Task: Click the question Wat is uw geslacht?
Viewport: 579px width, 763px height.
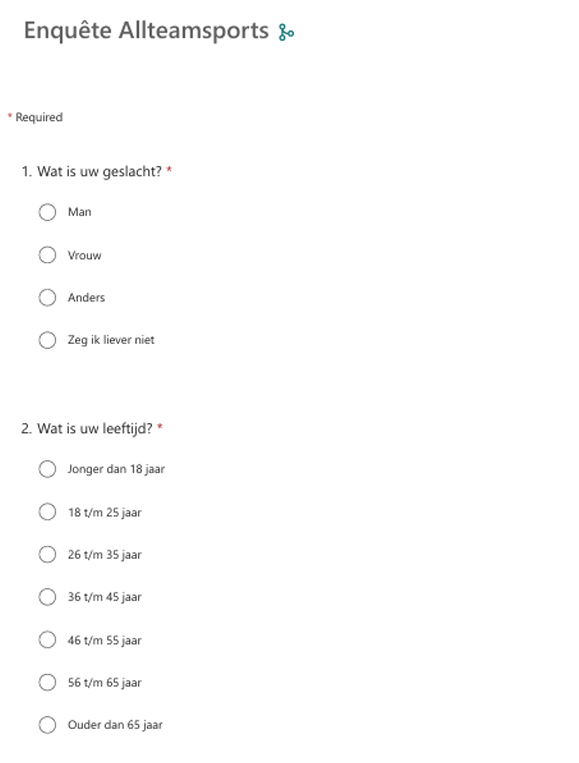Action: tap(99, 172)
